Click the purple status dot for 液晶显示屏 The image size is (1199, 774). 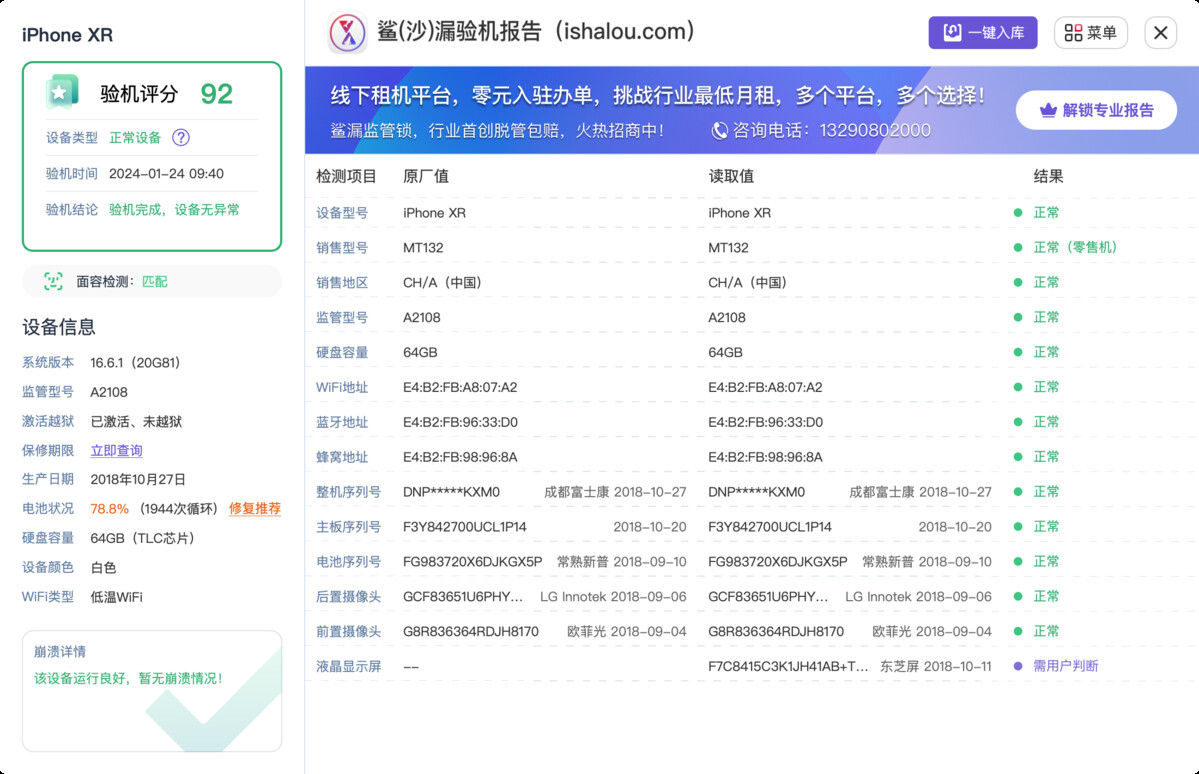pos(1018,666)
